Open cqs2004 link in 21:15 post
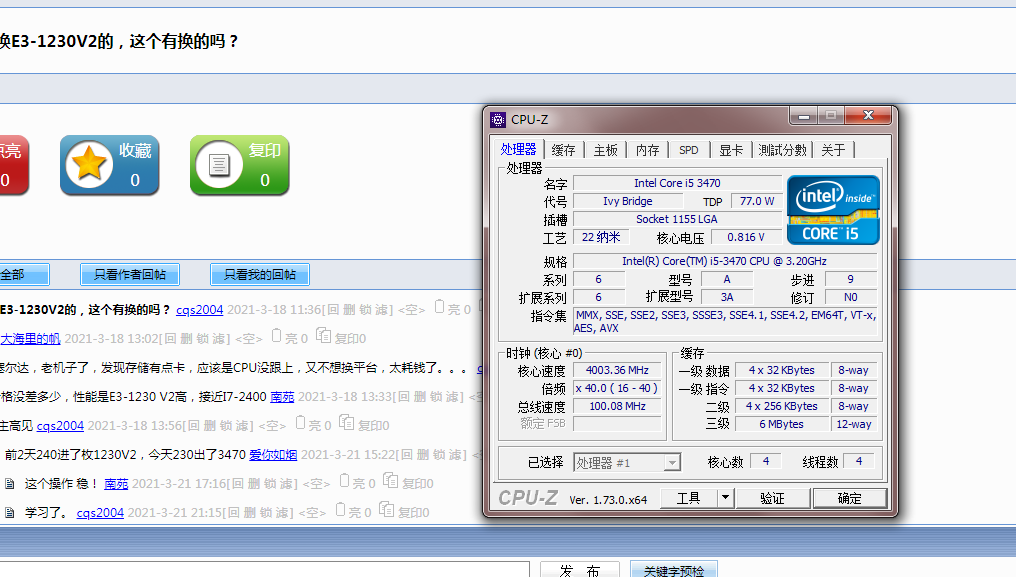 pos(100,513)
